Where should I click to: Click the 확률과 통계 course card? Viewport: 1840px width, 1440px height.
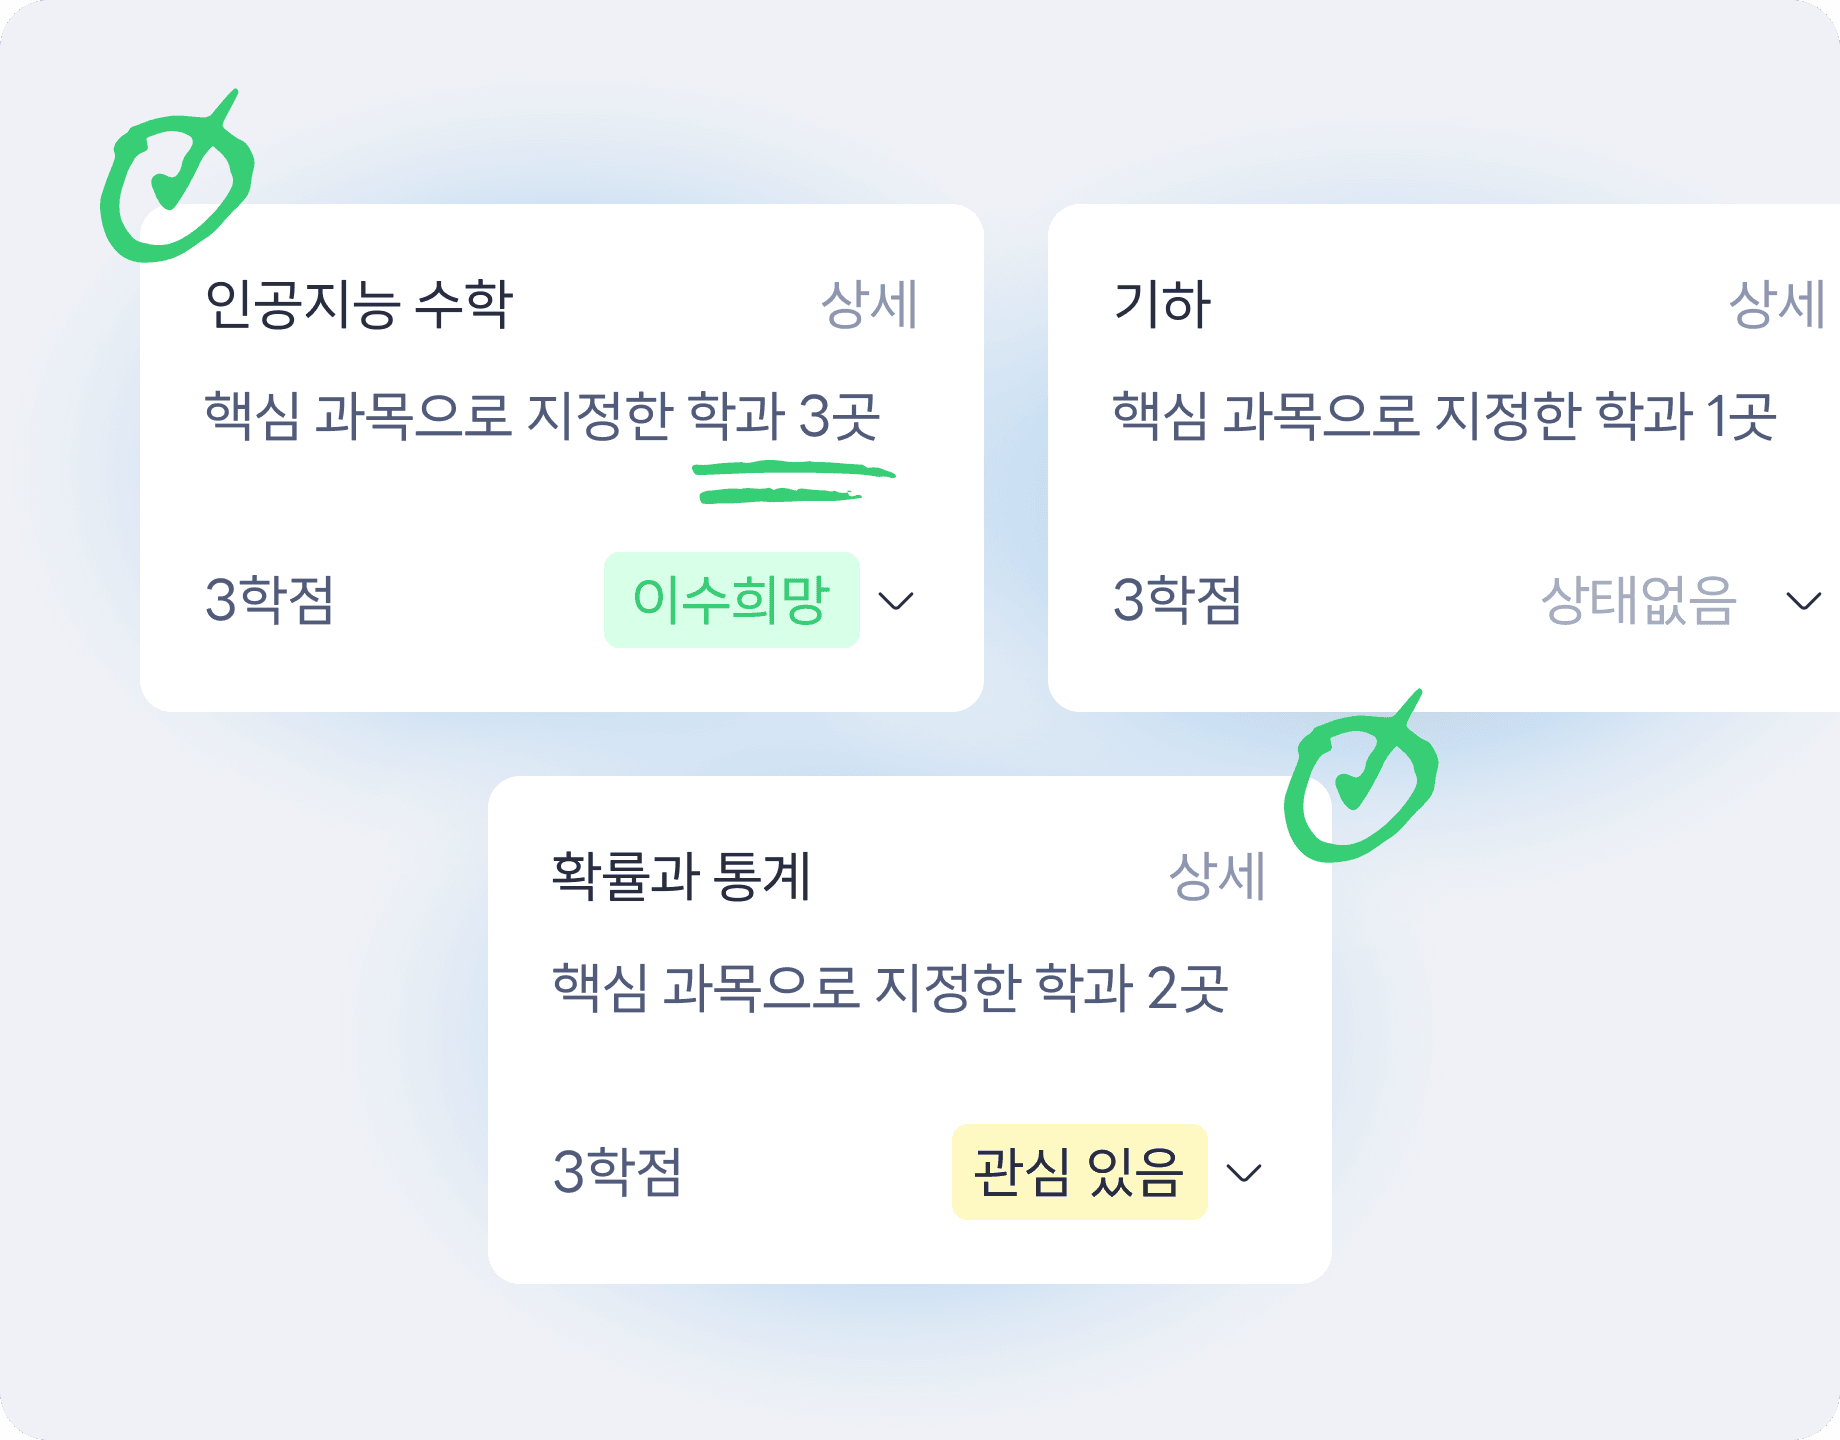pos(910,1030)
